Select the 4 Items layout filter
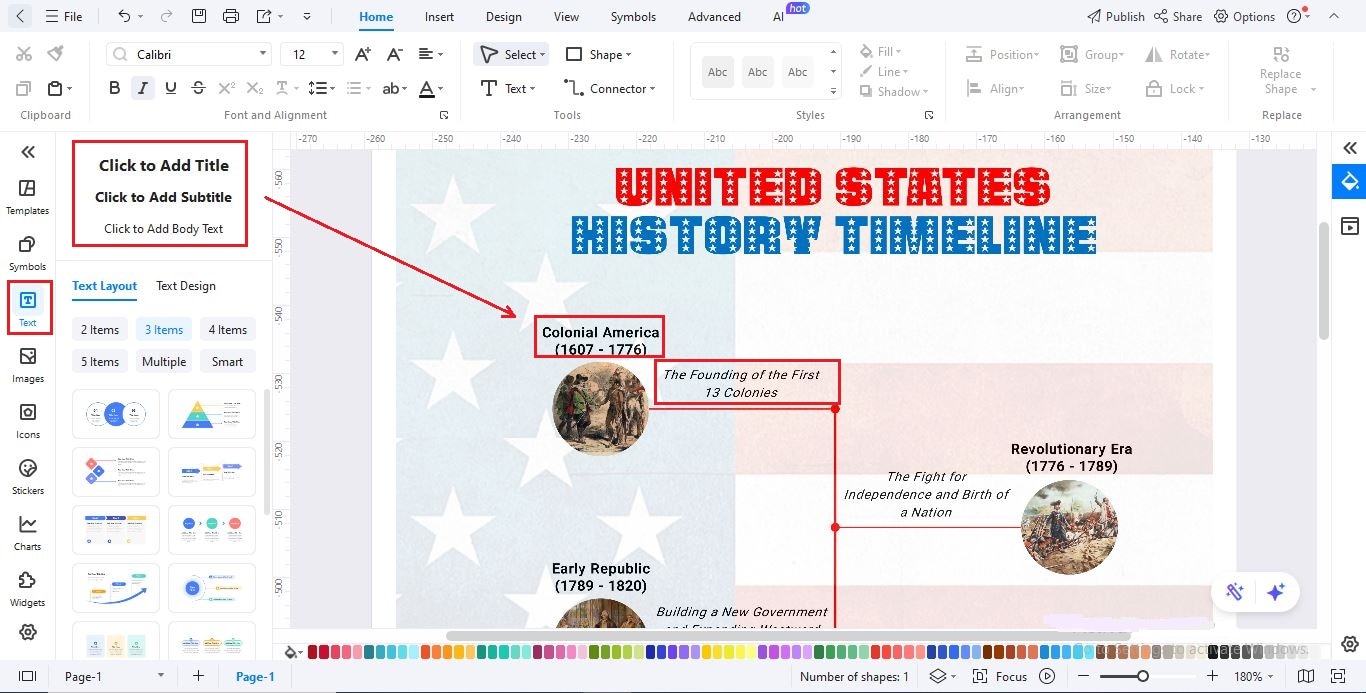The height and width of the screenshot is (693, 1366). tap(228, 330)
